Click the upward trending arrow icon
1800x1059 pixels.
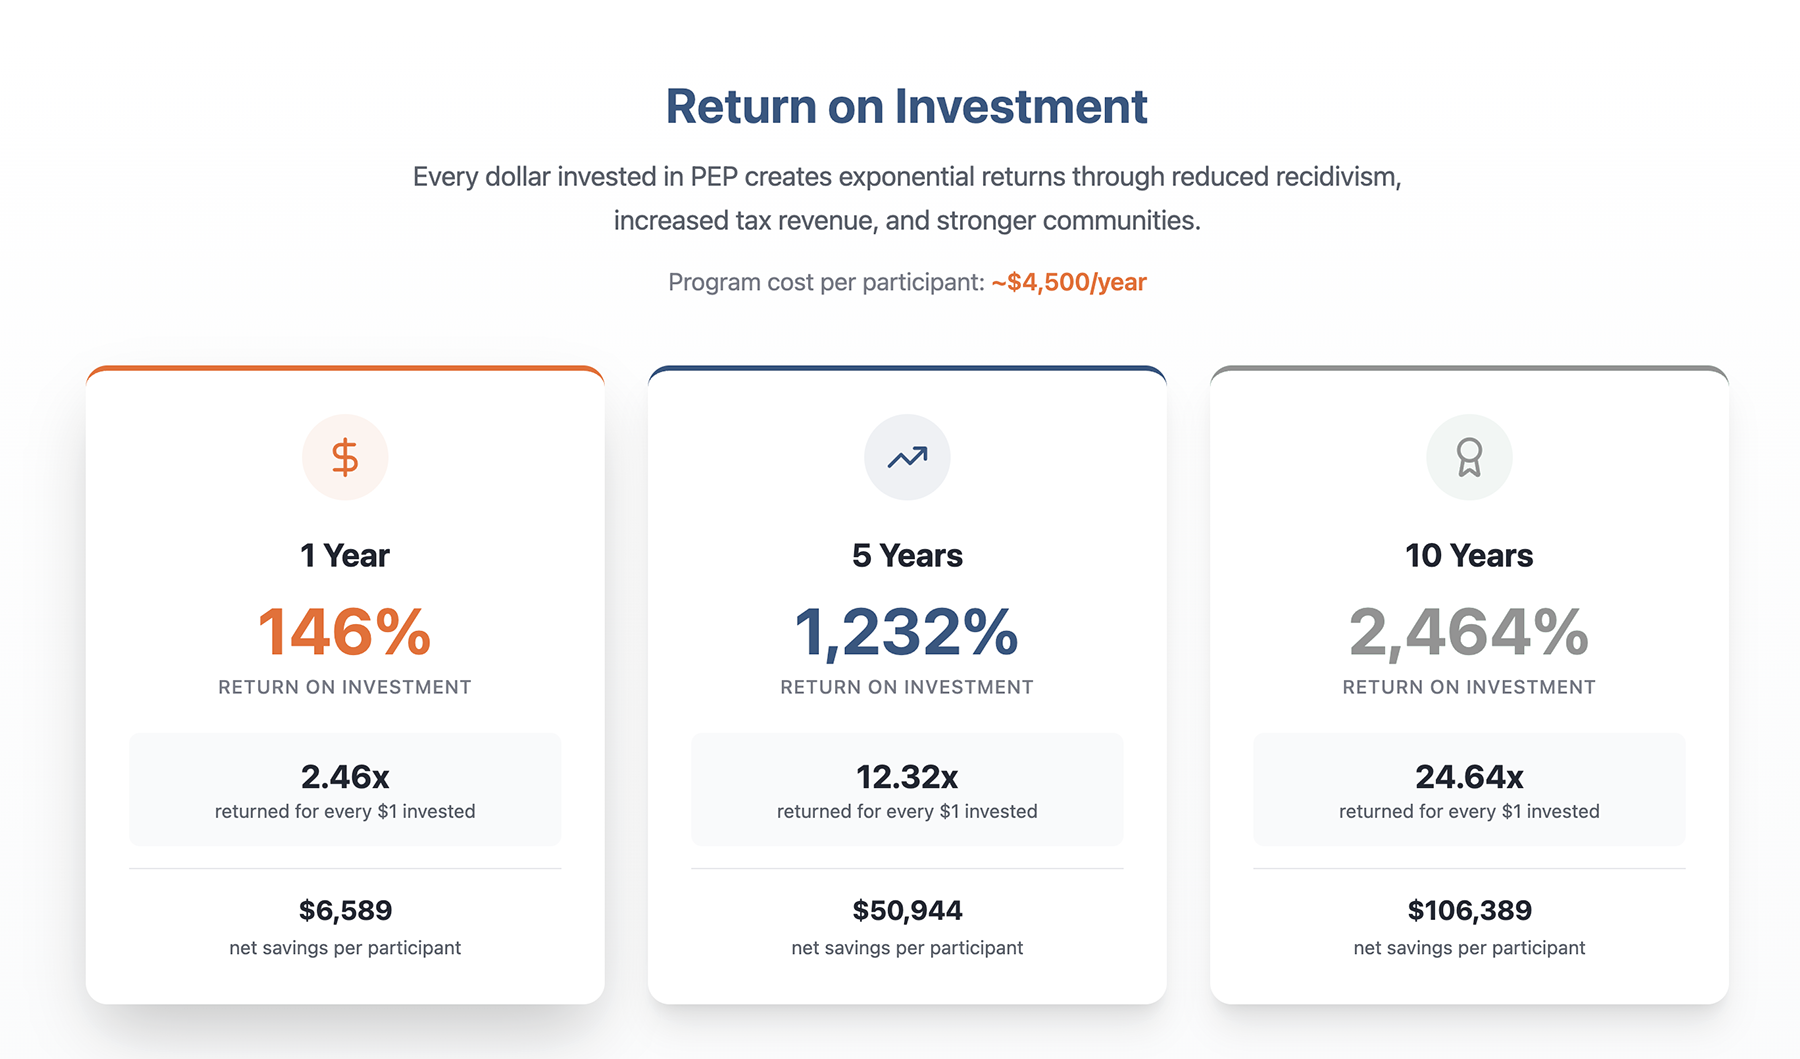[x=907, y=457]
